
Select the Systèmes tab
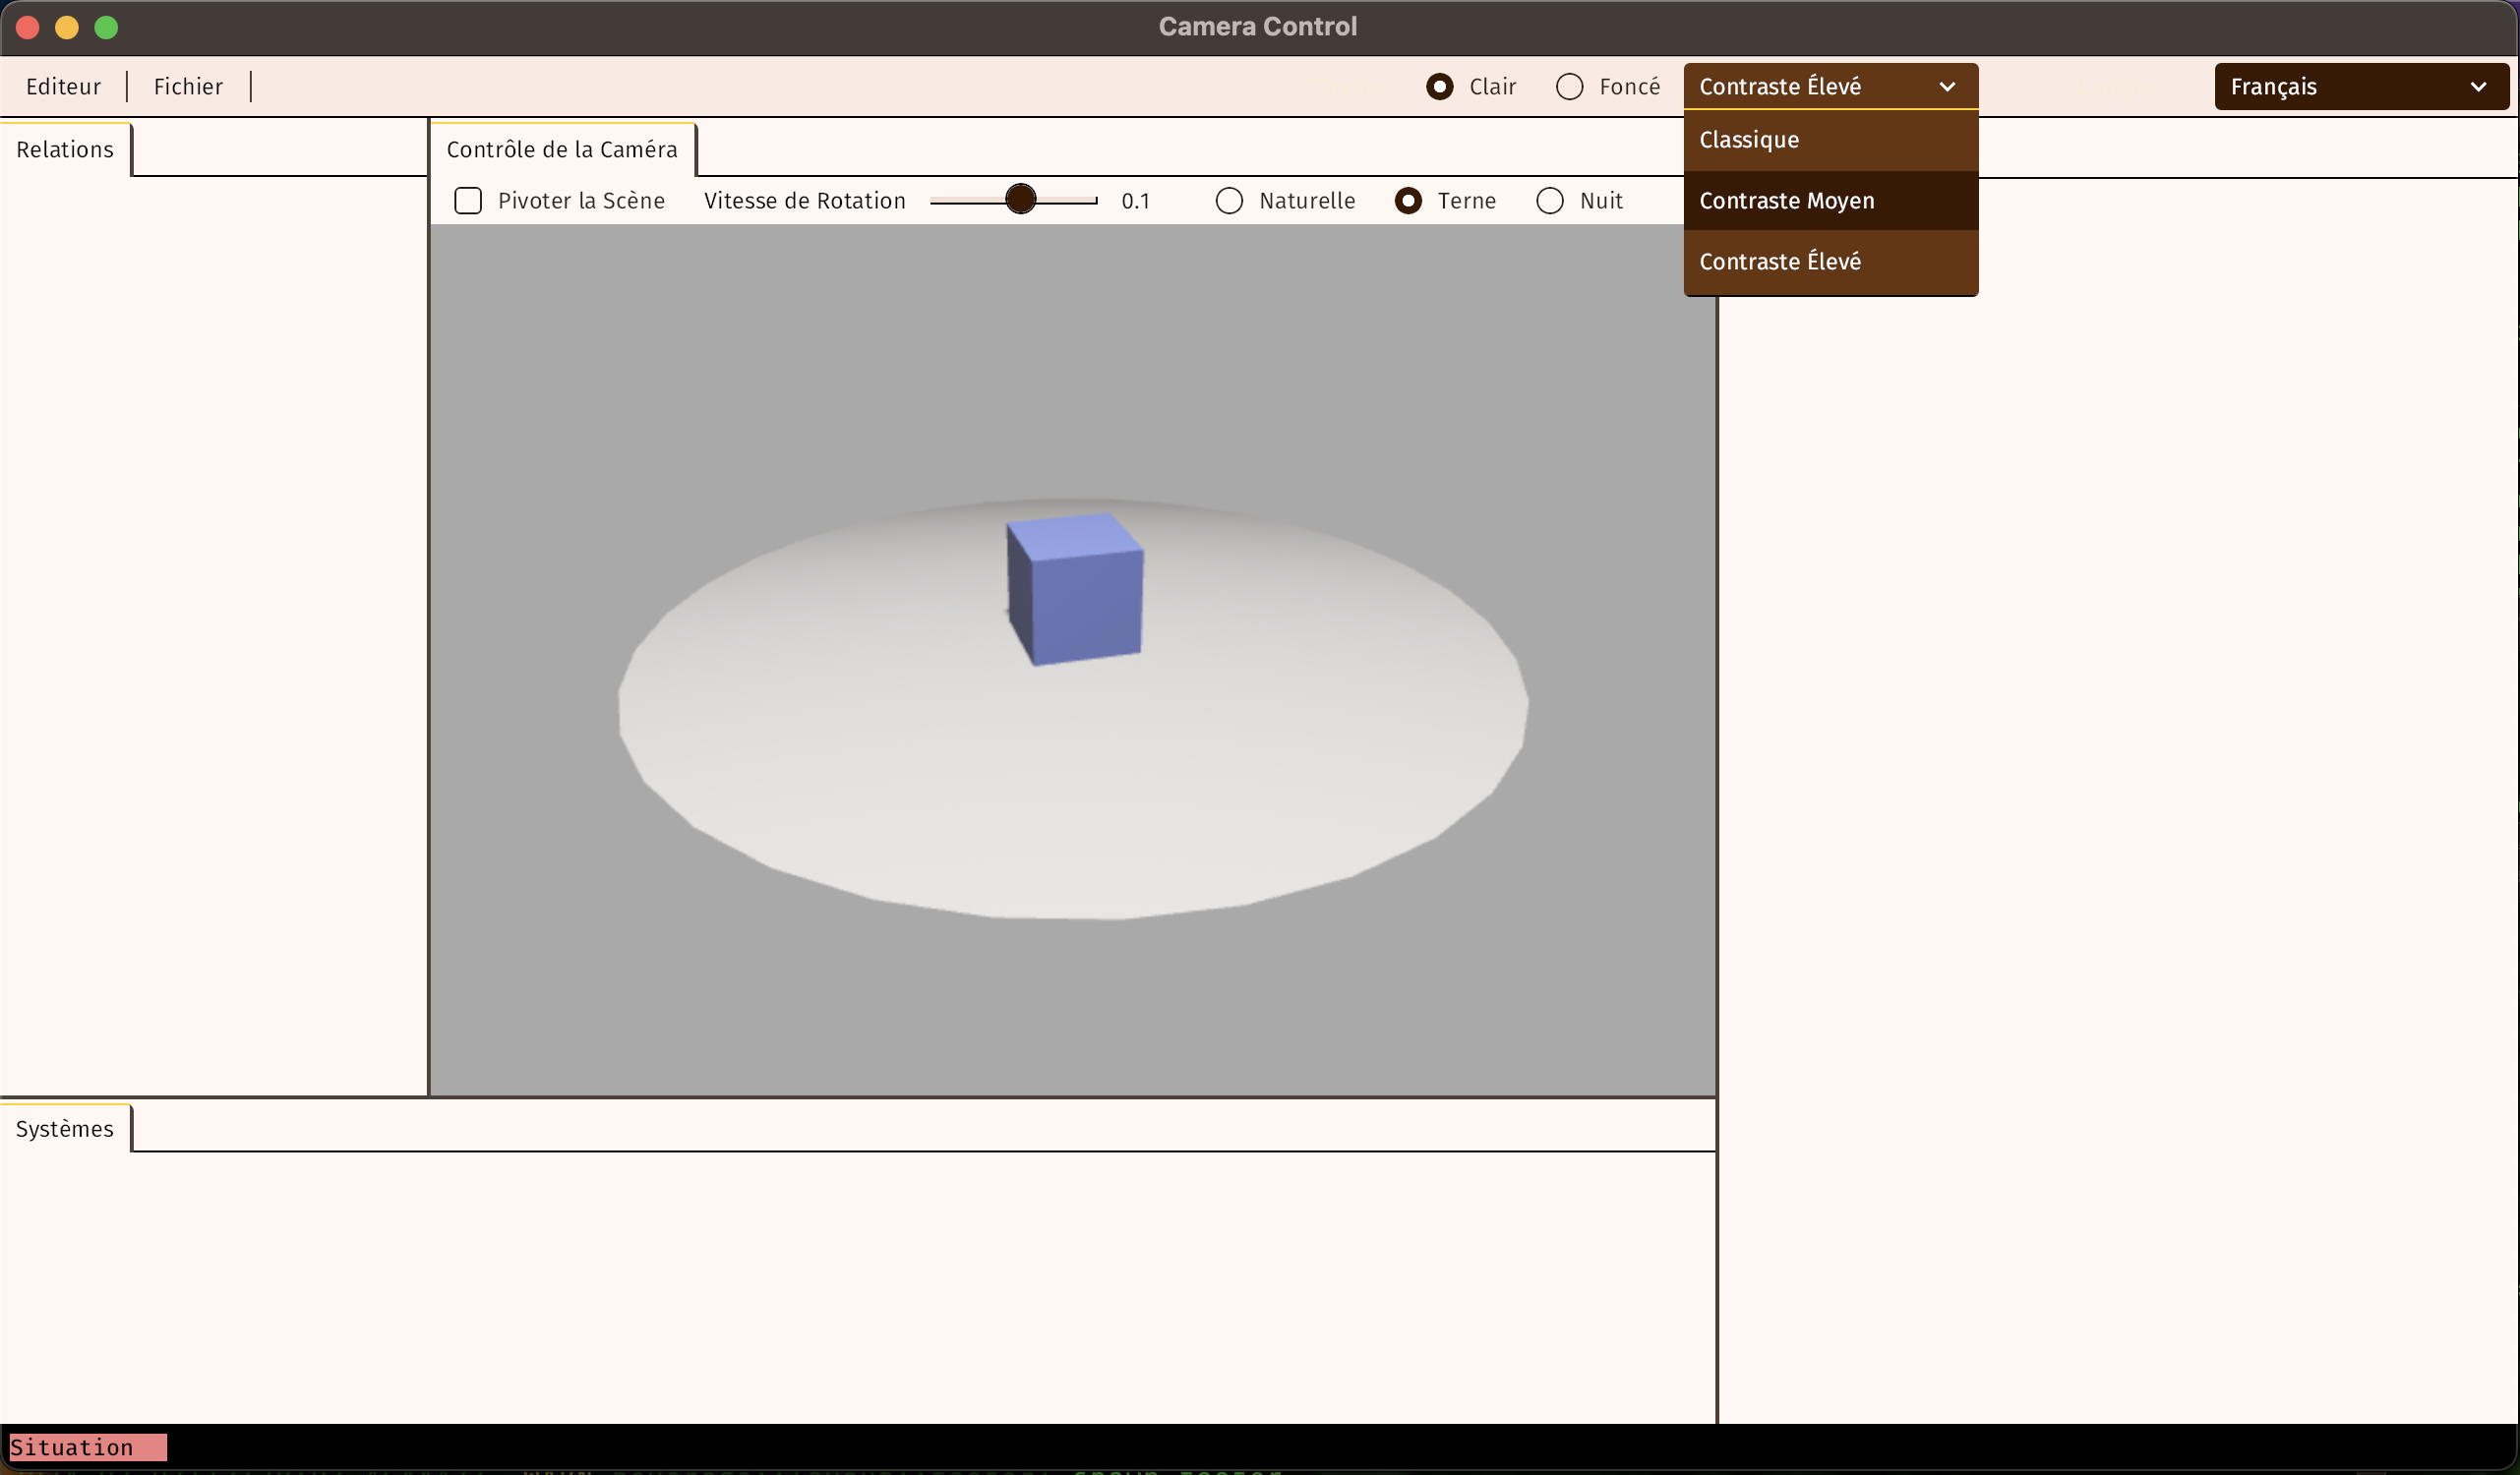pyautogui.click(x=65, y=1129)
